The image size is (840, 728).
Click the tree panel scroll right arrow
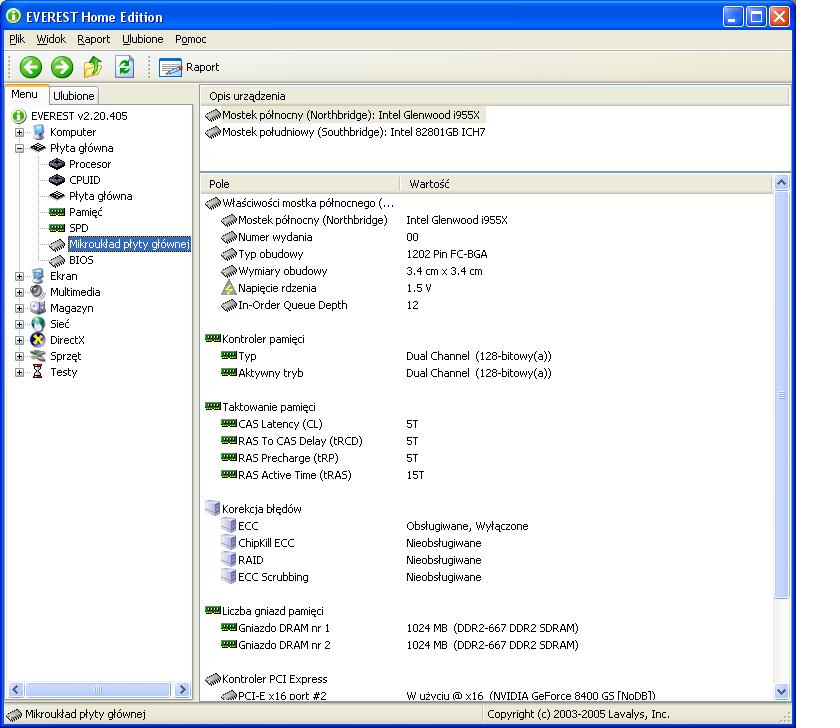183,689
